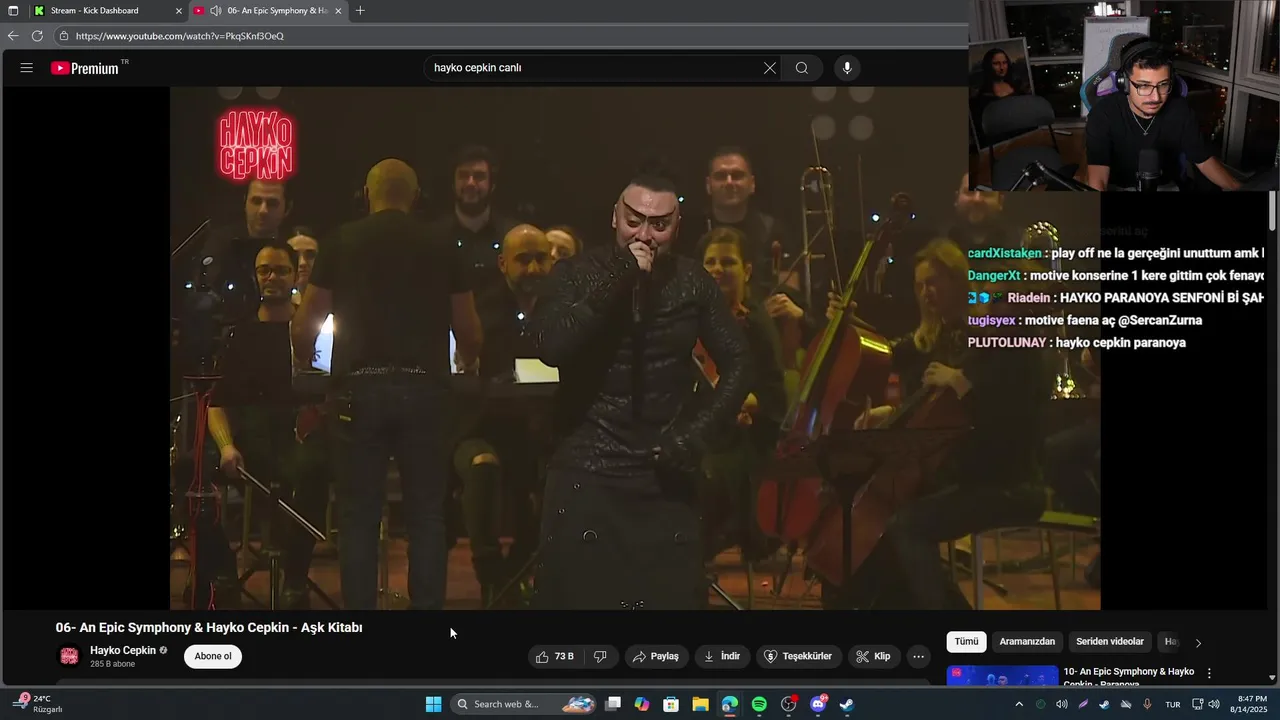Open Windows Start menu
This screenshot has height=720, width=1280.
(x=433, y=704)
